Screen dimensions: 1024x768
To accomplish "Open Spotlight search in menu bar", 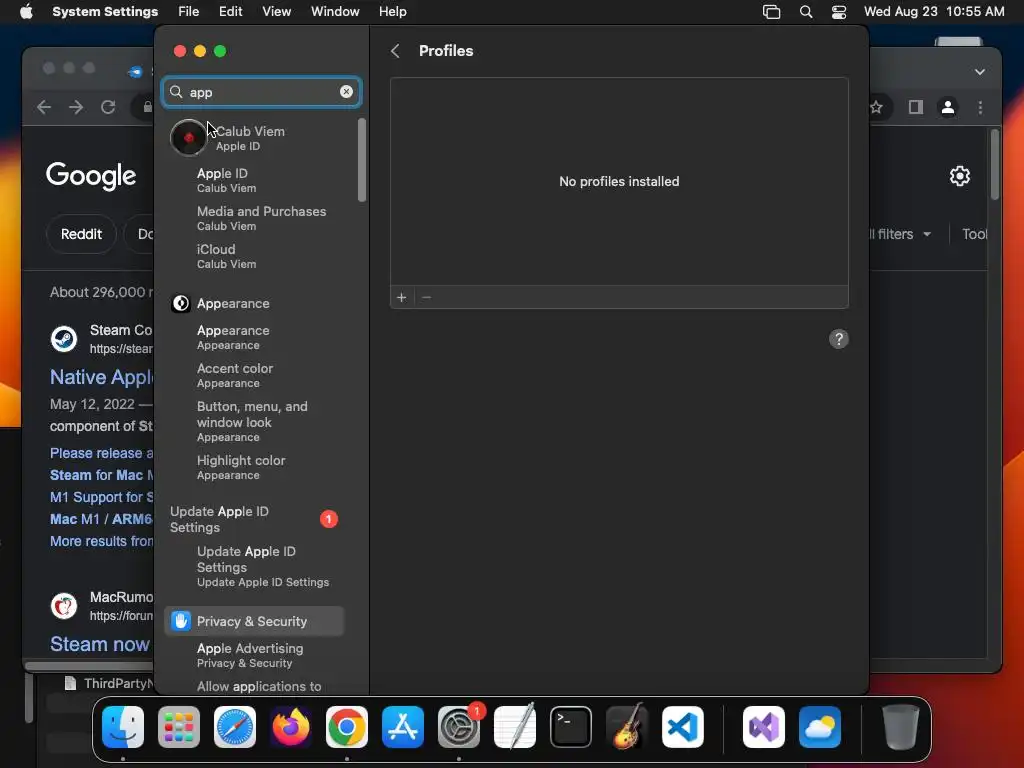I will (x=806, y=12).
